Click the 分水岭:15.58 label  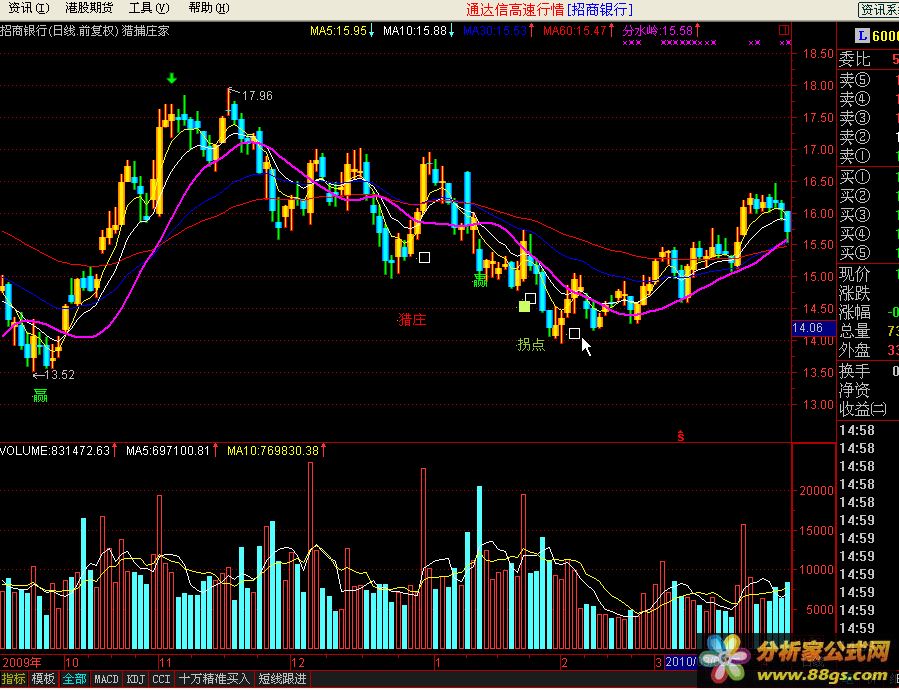(x=658, y=30)
